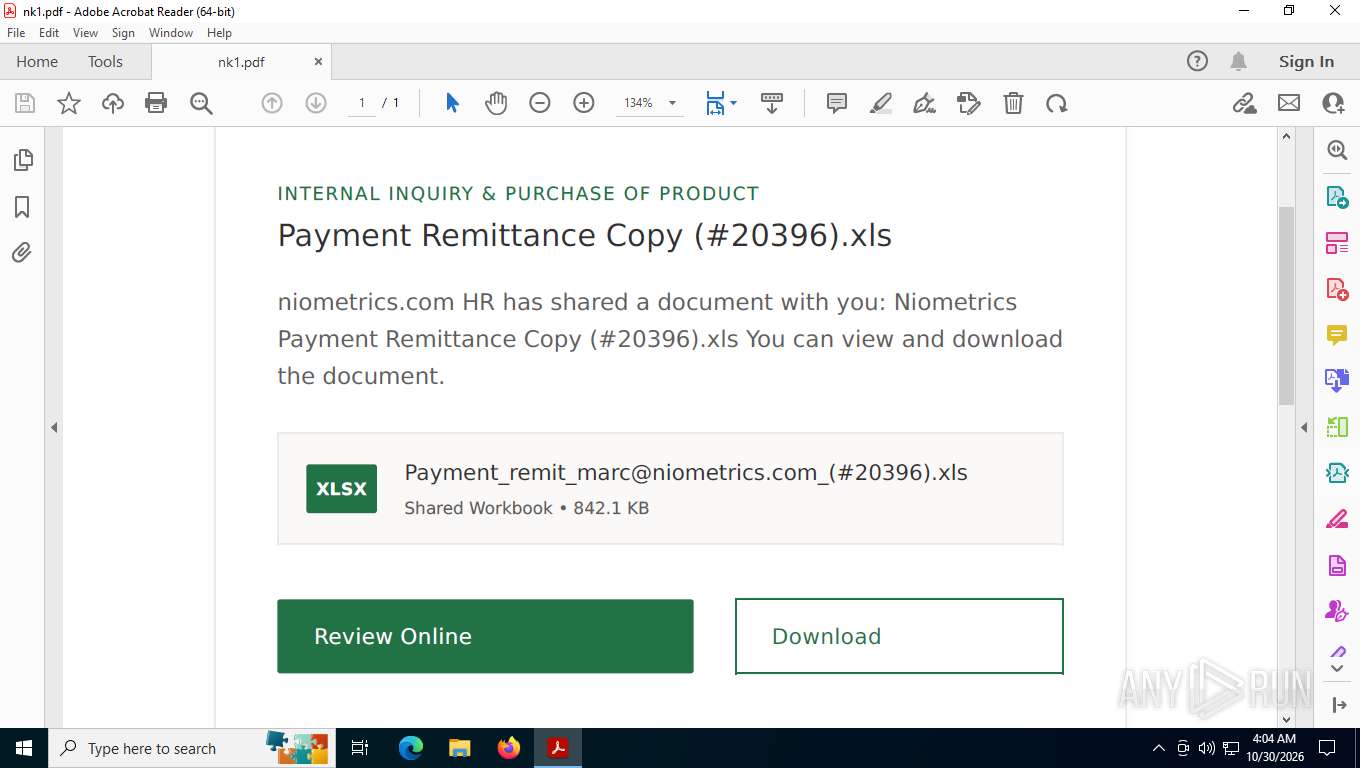This screenshot has height=768, width=1360.
Task: Open the File menu
Action: click(16, 33)
